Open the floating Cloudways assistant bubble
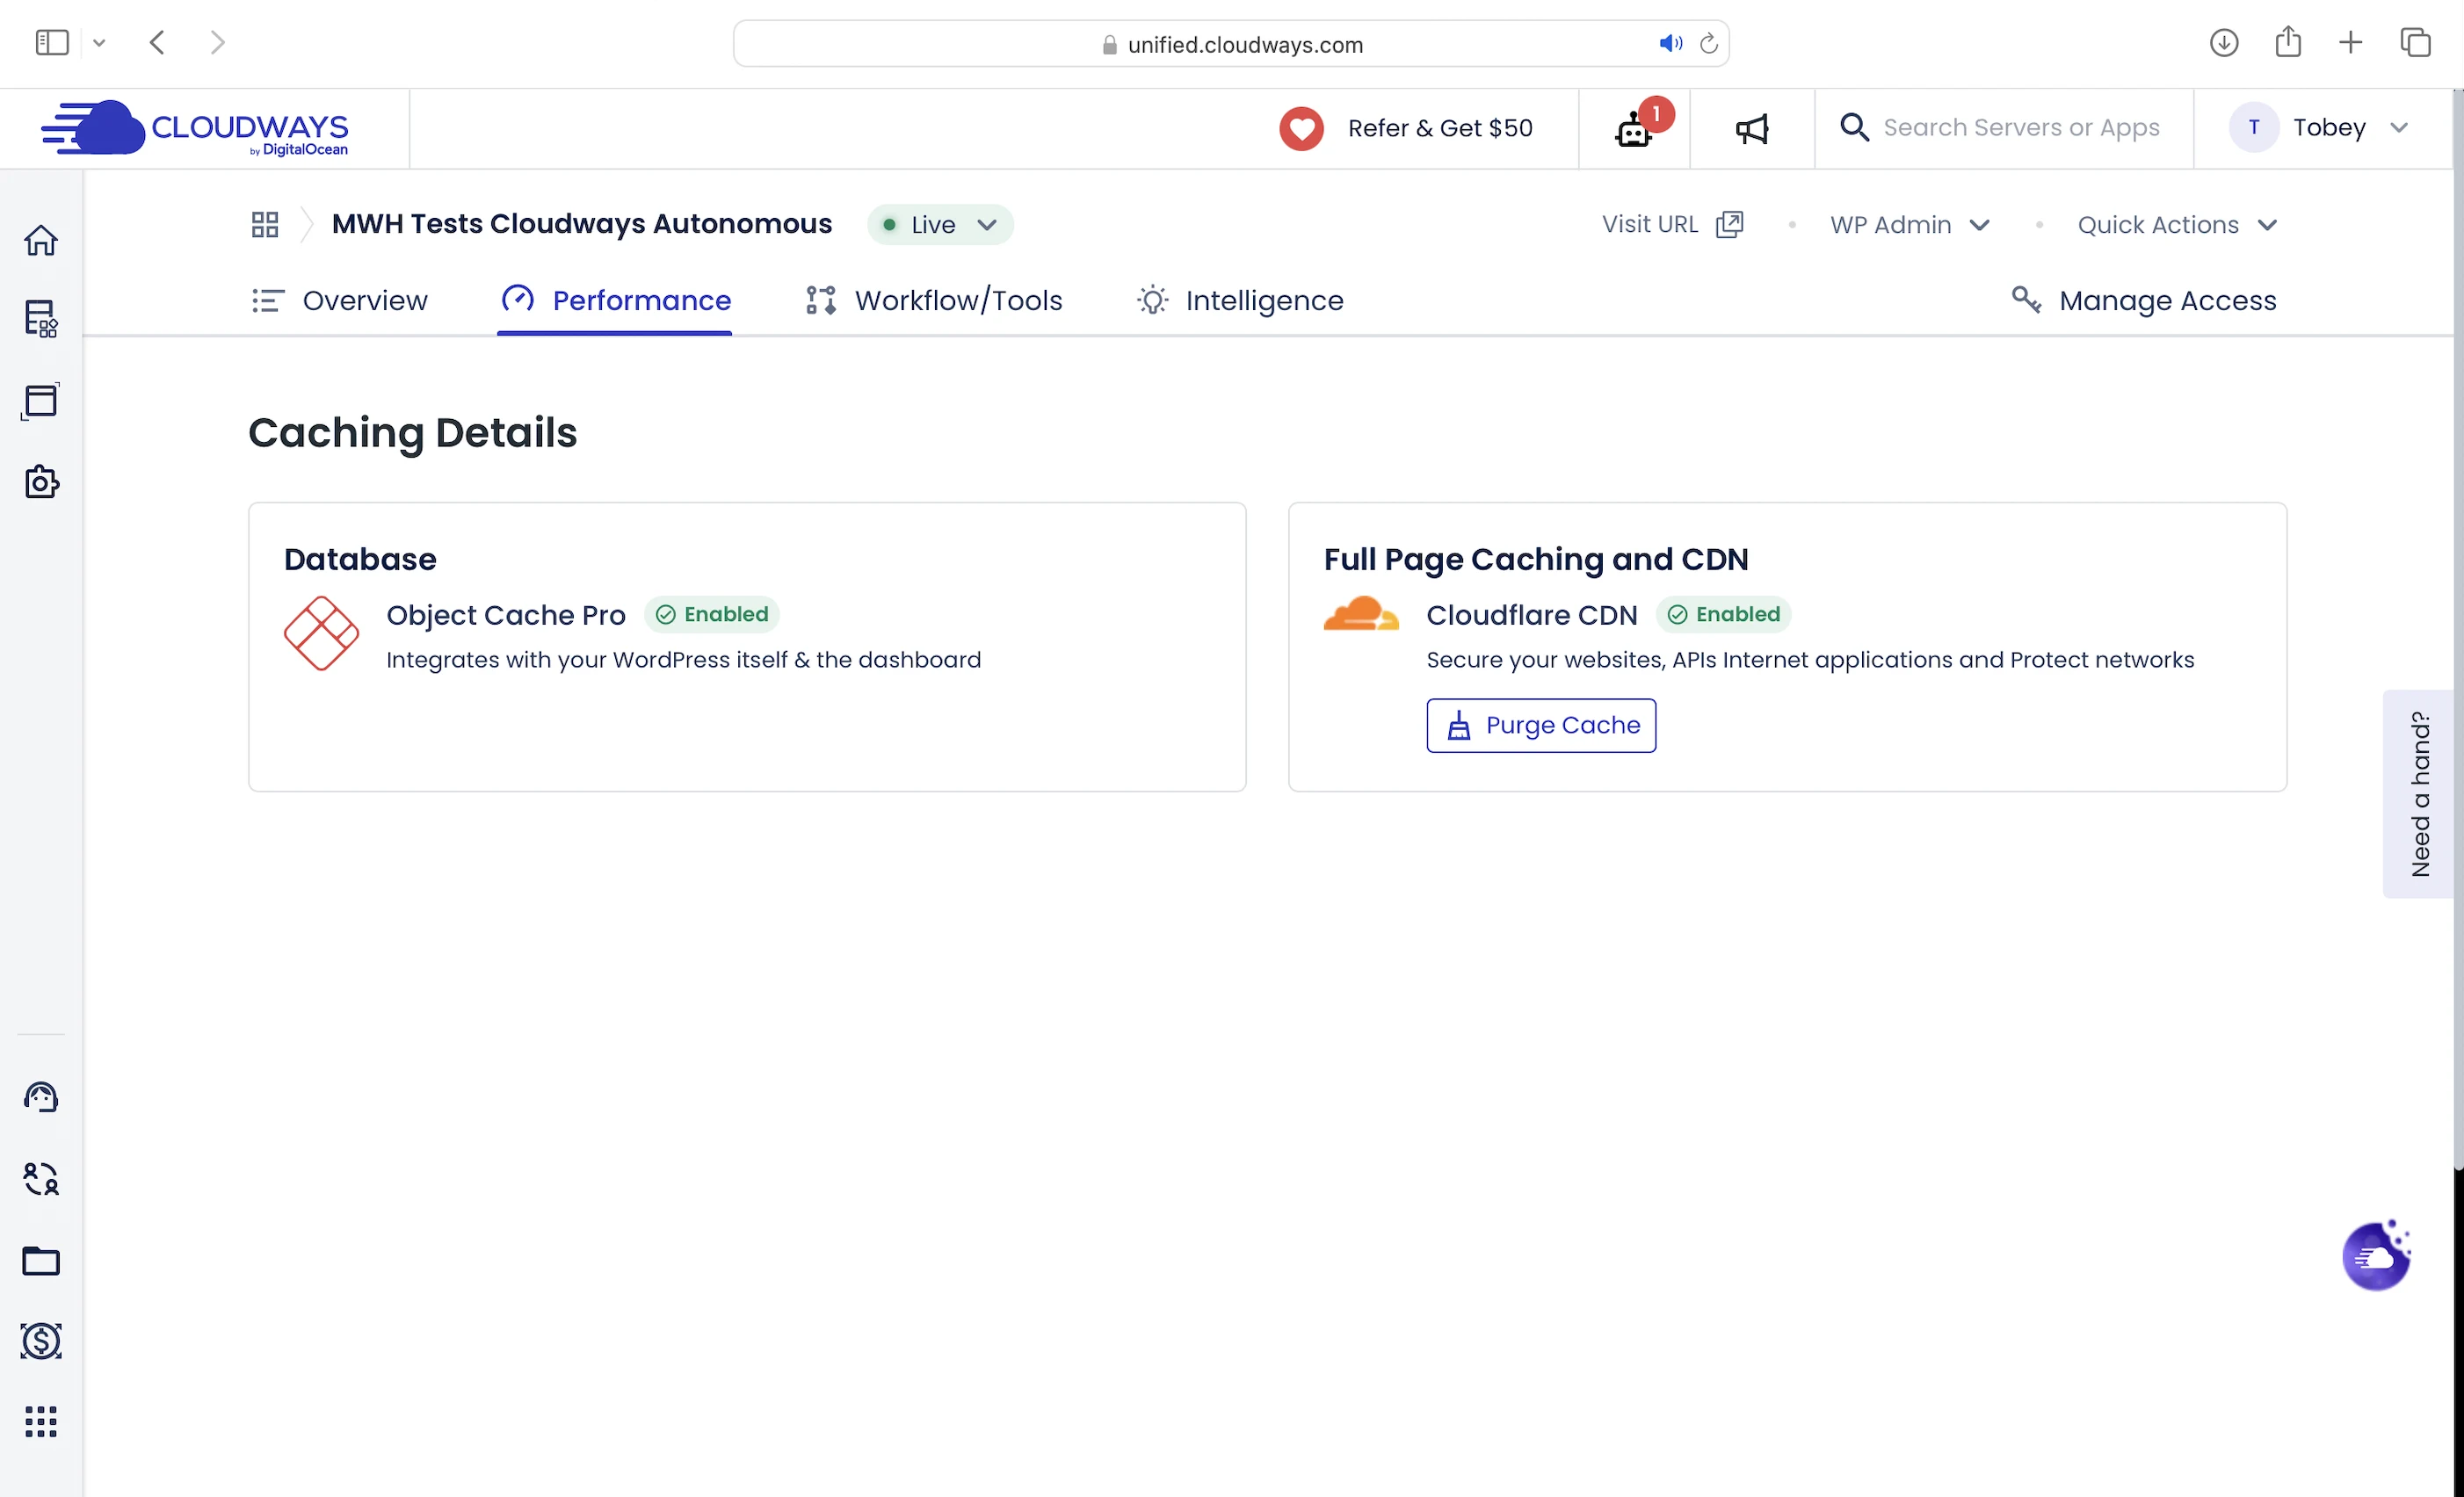 [2376, 1257]
